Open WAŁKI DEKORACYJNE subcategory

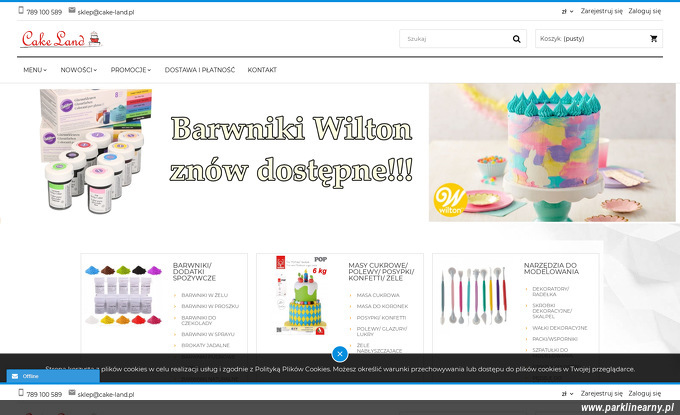click(559, 328)
